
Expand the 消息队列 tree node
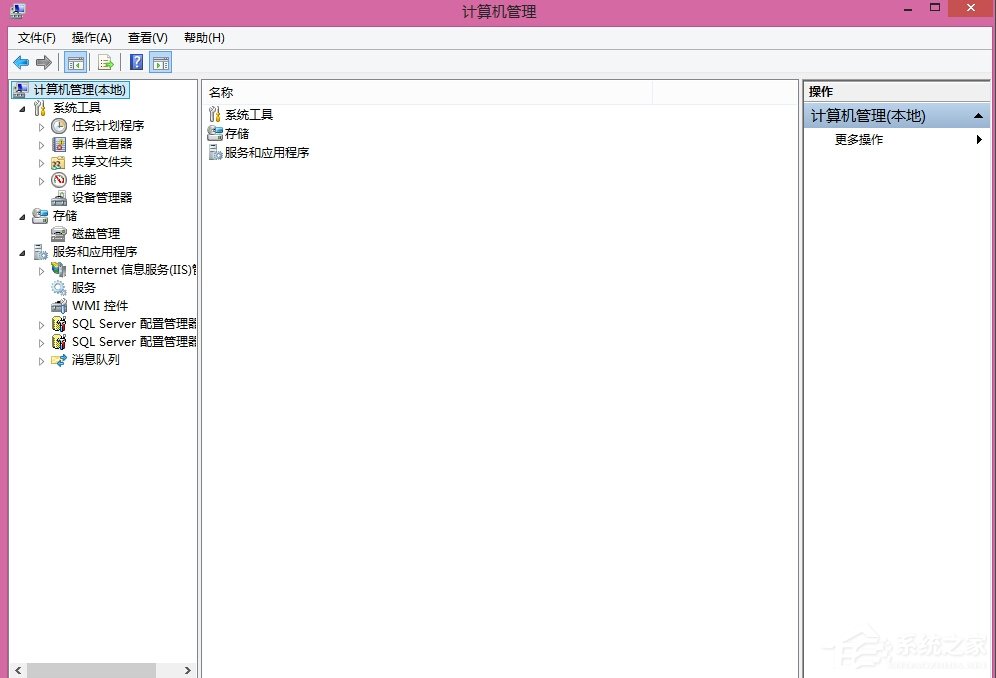(41, 359)
